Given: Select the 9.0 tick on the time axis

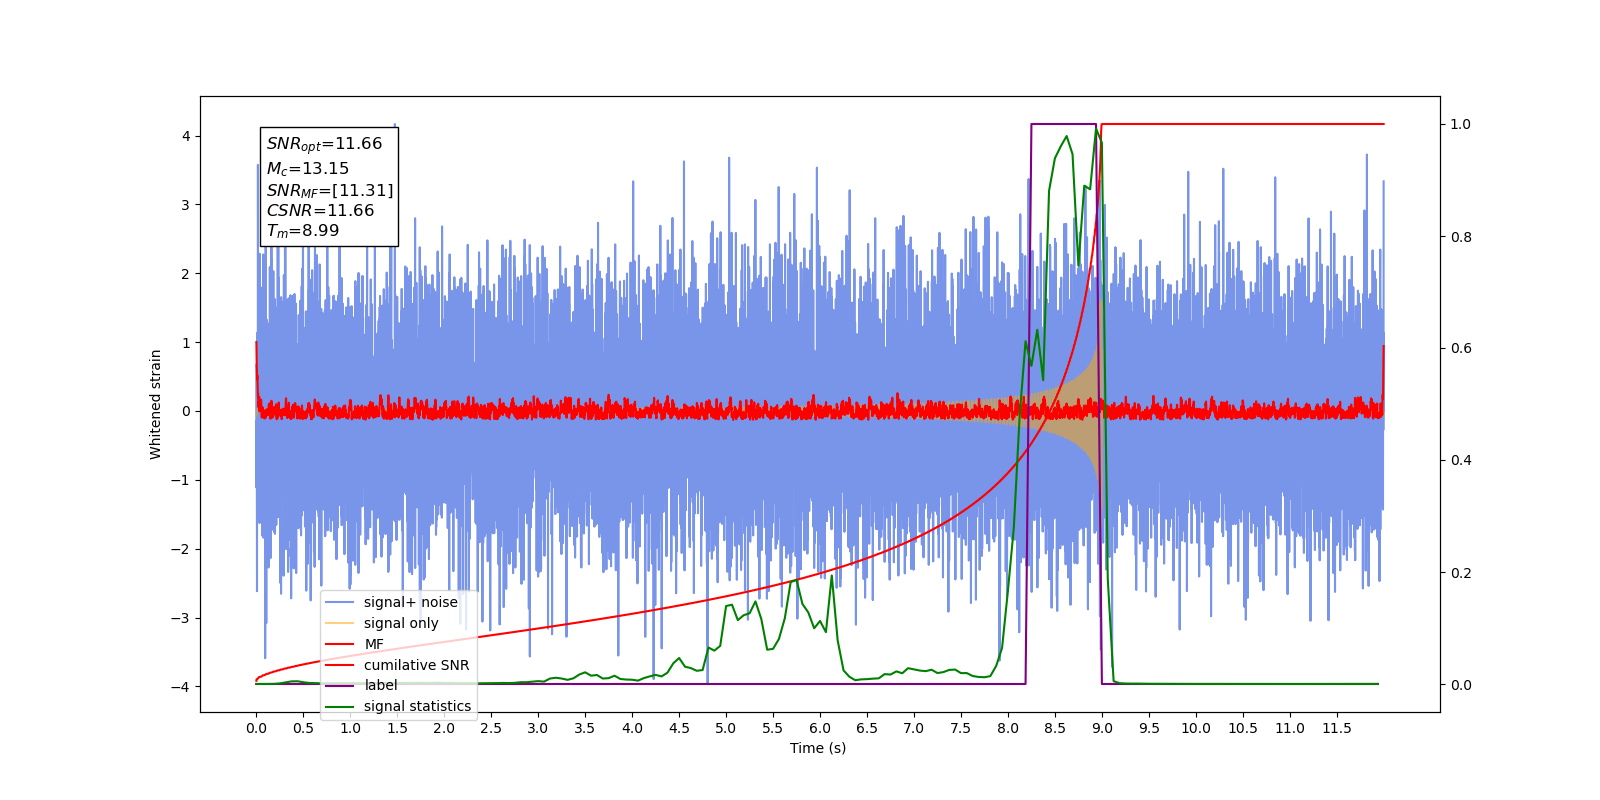Looking at the screenshot, I should [x=1102, y=728].
